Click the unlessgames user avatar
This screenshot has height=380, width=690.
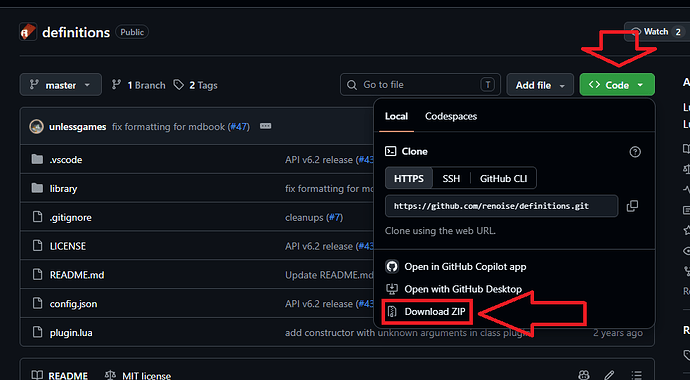pos(36,127)
